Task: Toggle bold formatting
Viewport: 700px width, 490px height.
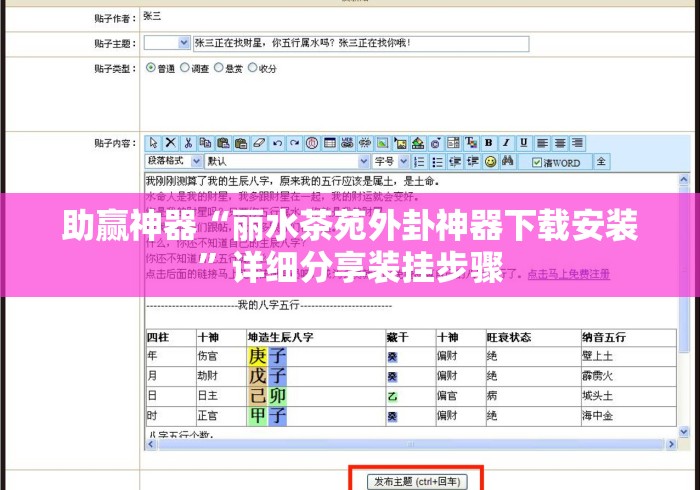Action: 488,143
